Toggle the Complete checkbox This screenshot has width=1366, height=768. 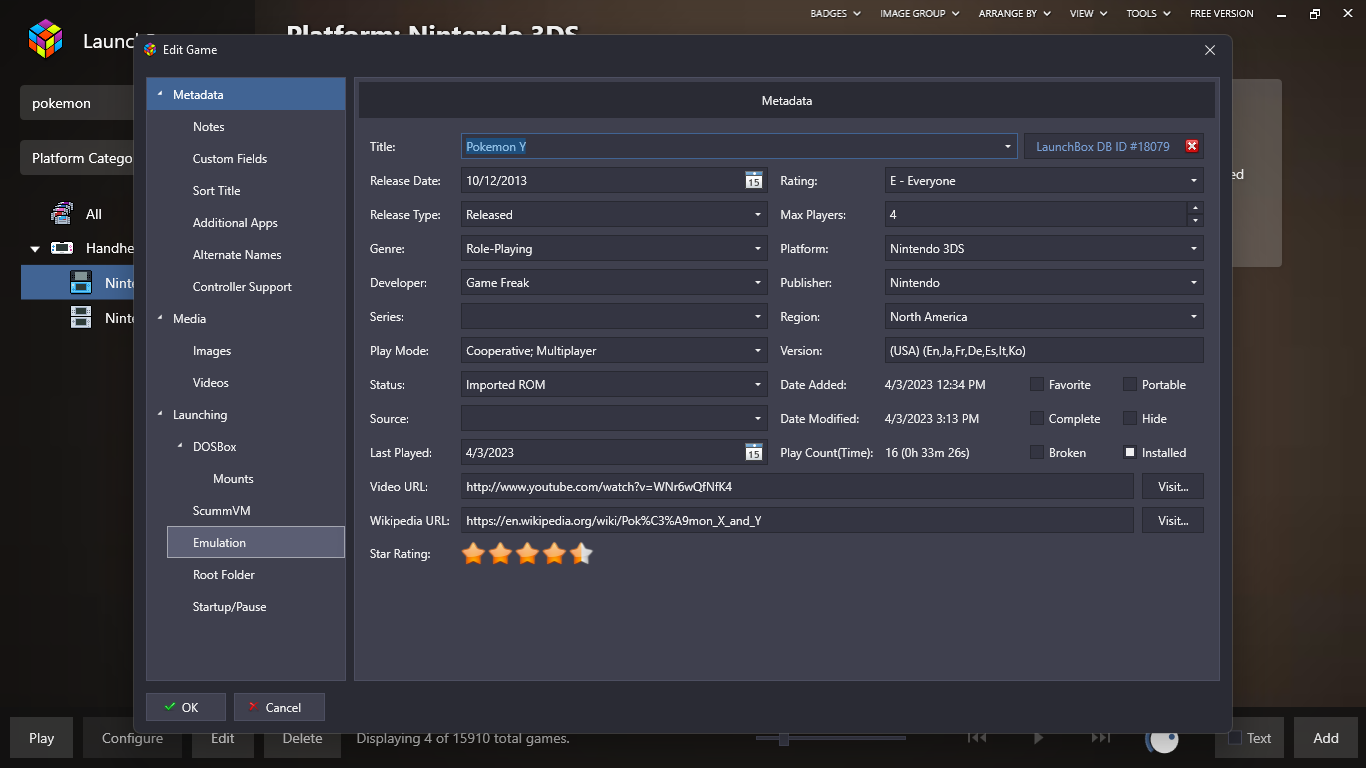(1037, 418)
